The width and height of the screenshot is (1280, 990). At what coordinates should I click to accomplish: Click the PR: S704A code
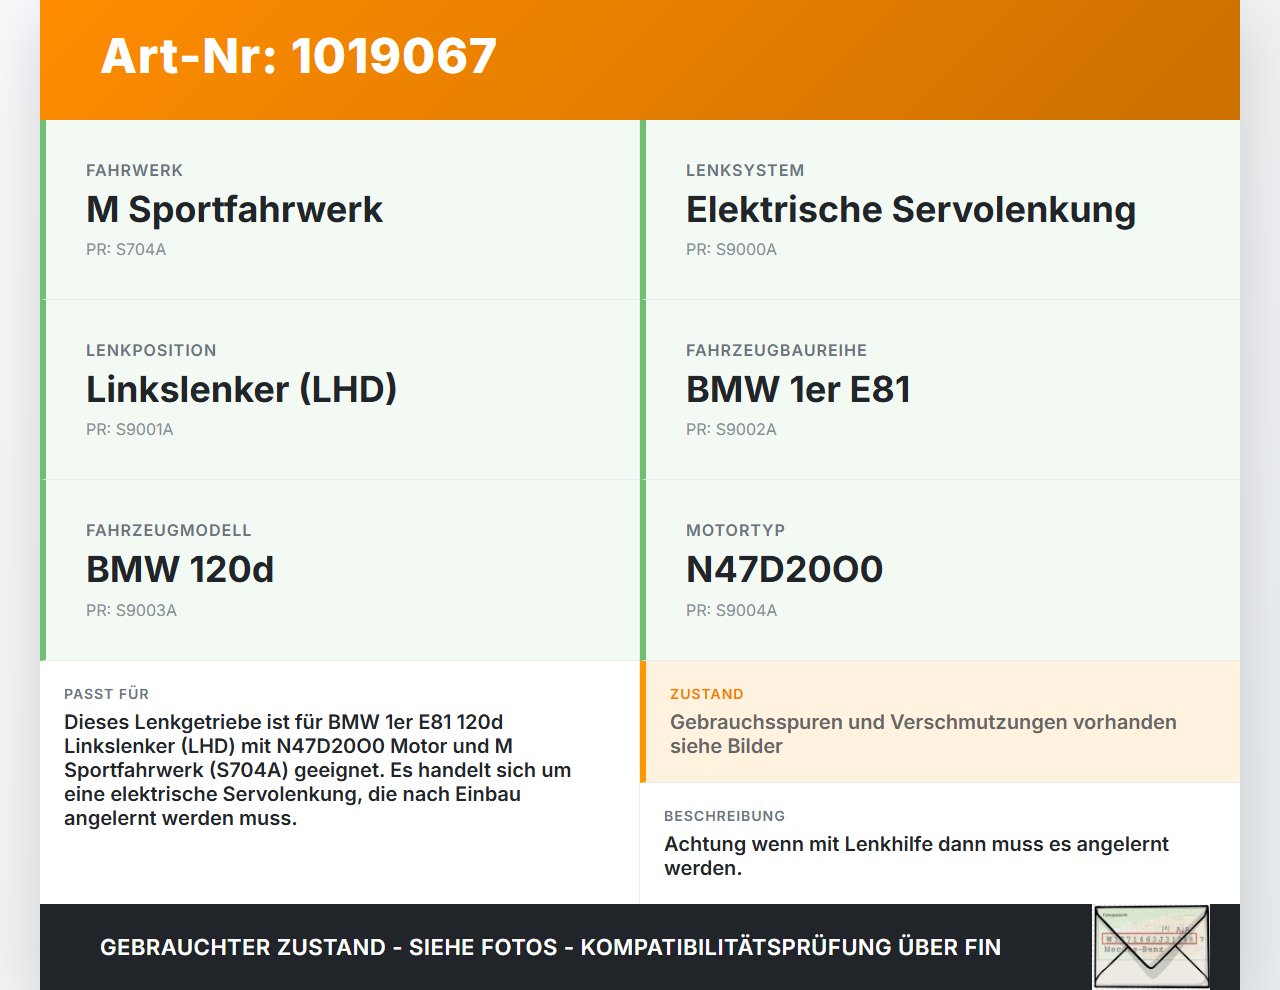126,249
